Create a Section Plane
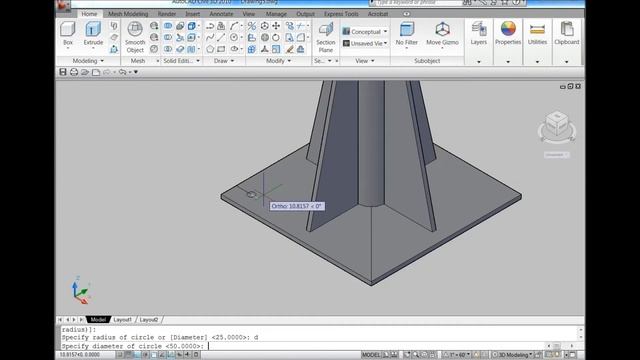The width and height of the screenshot is (640, 360). (326, 37)
